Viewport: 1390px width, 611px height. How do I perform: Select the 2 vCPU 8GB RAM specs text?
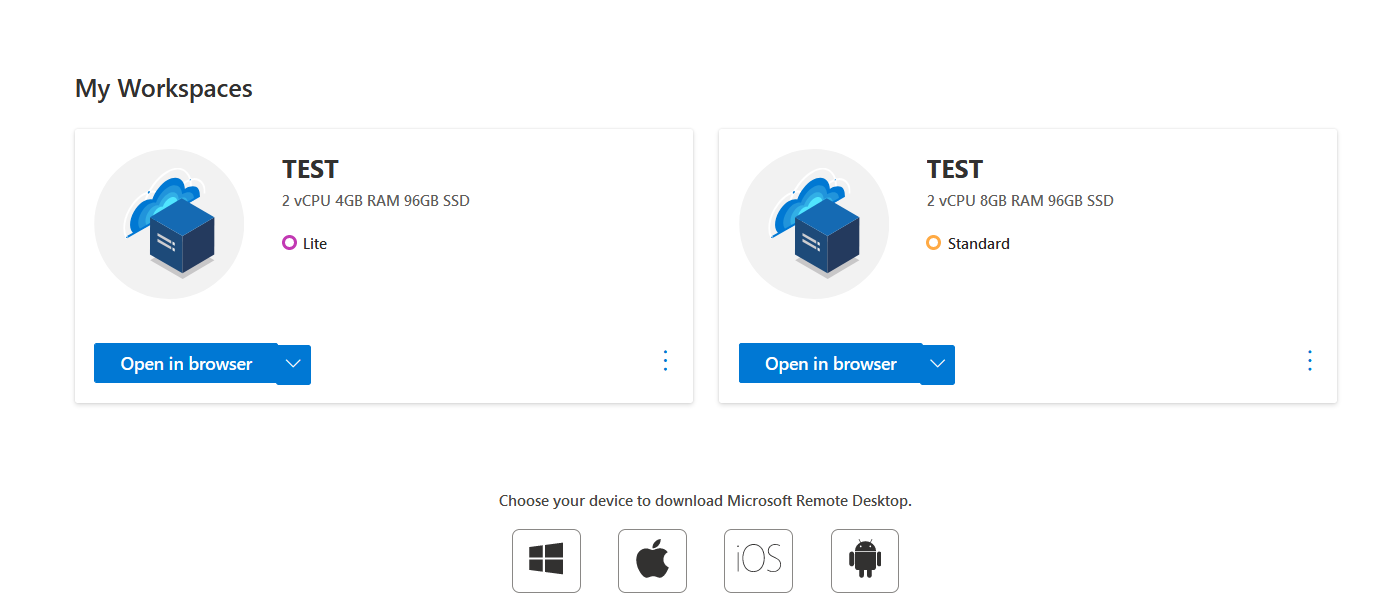[x=1019, y=201]
